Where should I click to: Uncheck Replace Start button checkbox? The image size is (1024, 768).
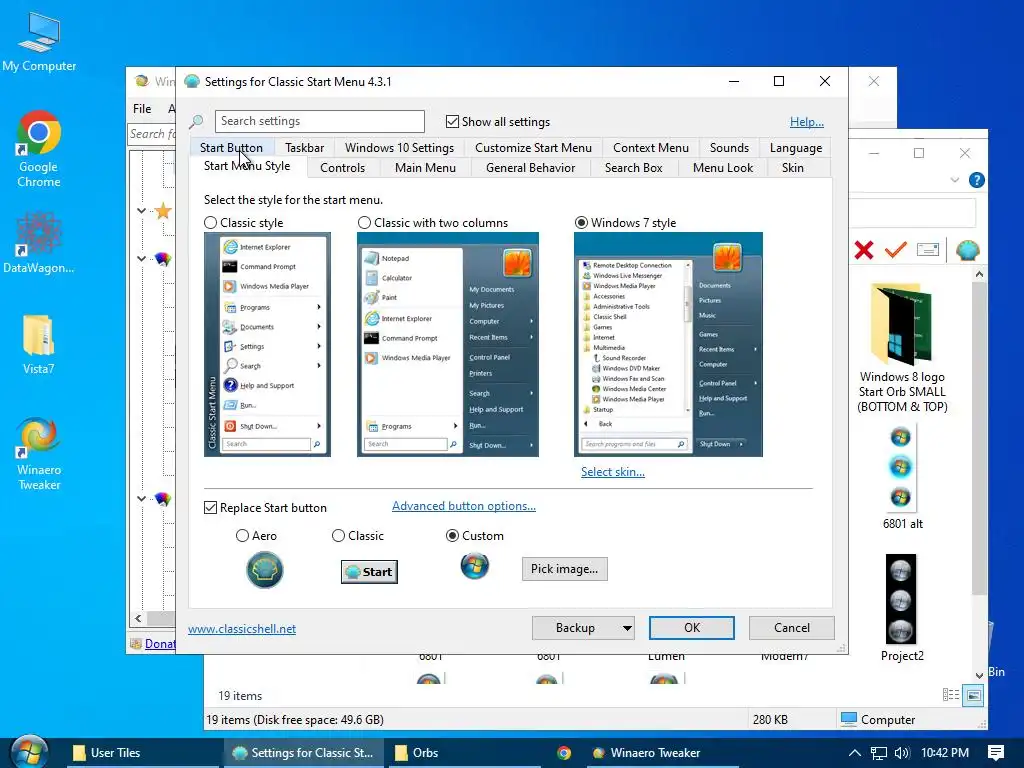[210, 507]
